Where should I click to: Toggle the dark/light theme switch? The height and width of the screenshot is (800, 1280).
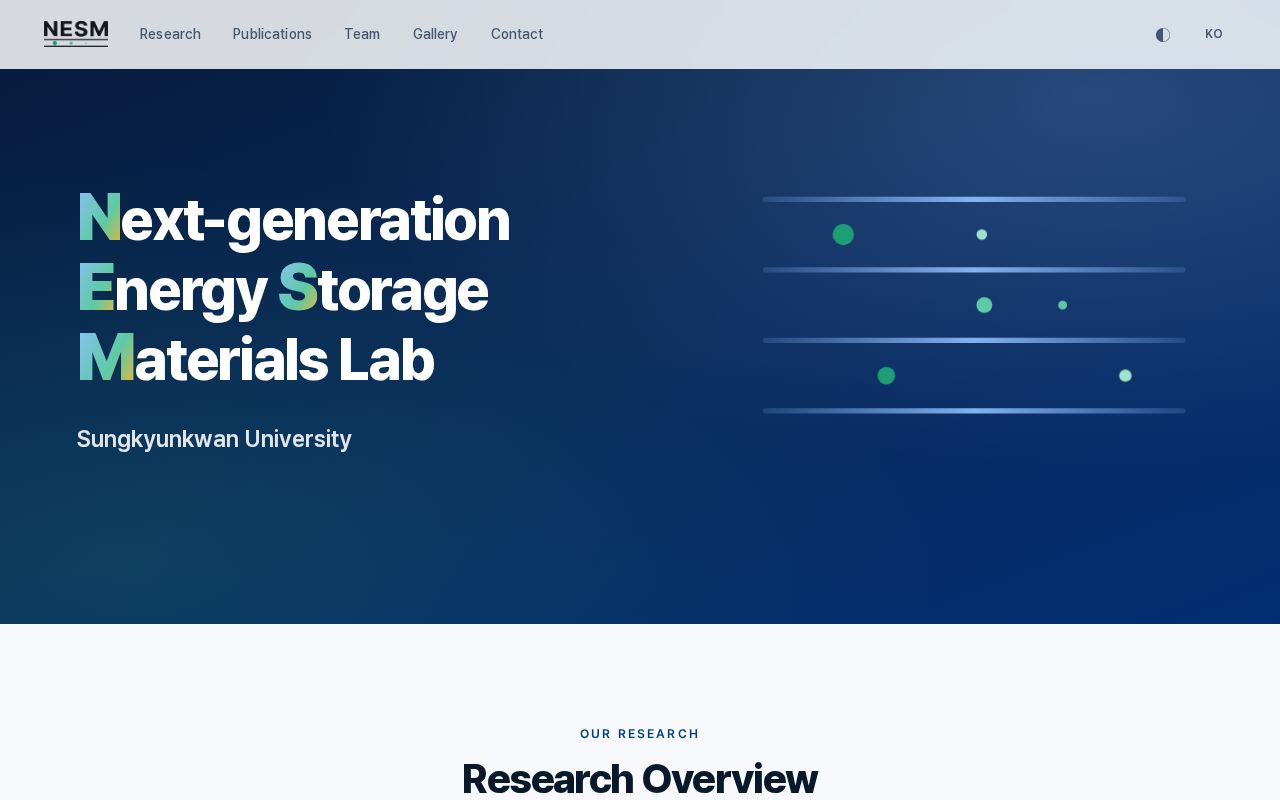pyautogui.click(x=1162, y=34)
